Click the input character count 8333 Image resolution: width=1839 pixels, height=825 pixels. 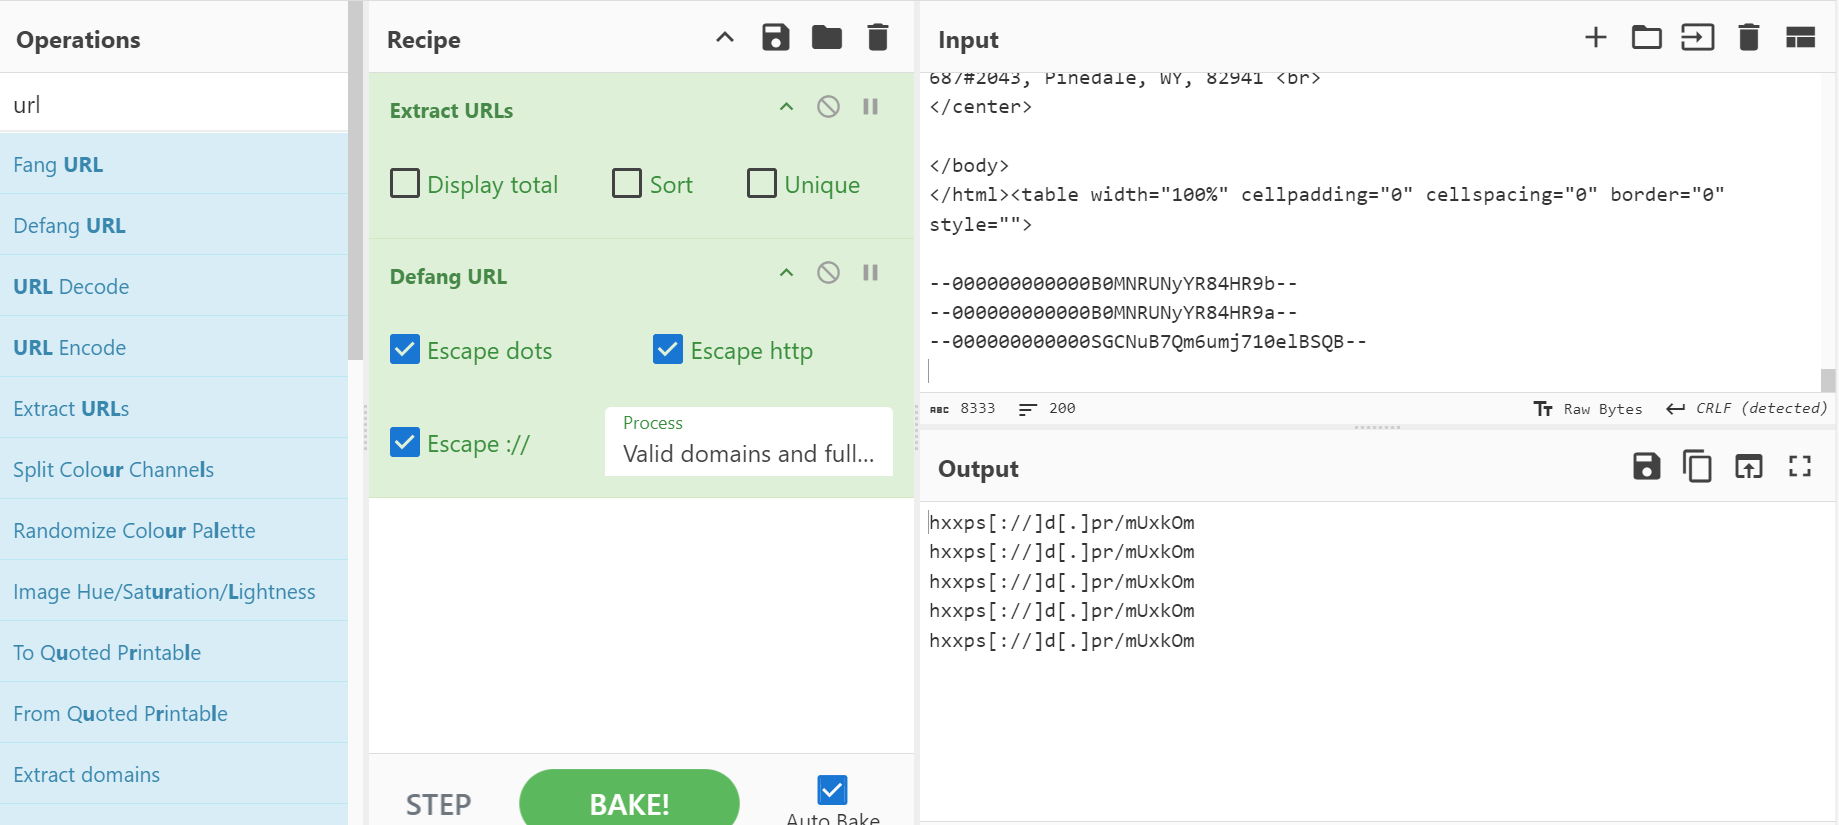963,408
